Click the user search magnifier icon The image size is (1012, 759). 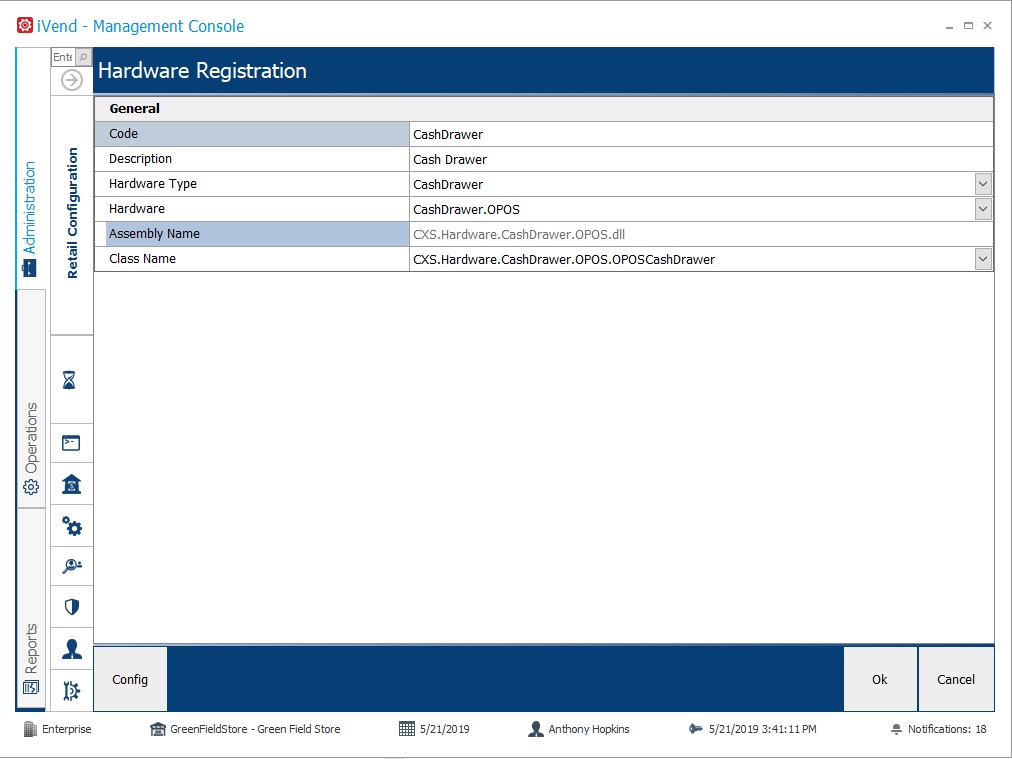[72, 566]
